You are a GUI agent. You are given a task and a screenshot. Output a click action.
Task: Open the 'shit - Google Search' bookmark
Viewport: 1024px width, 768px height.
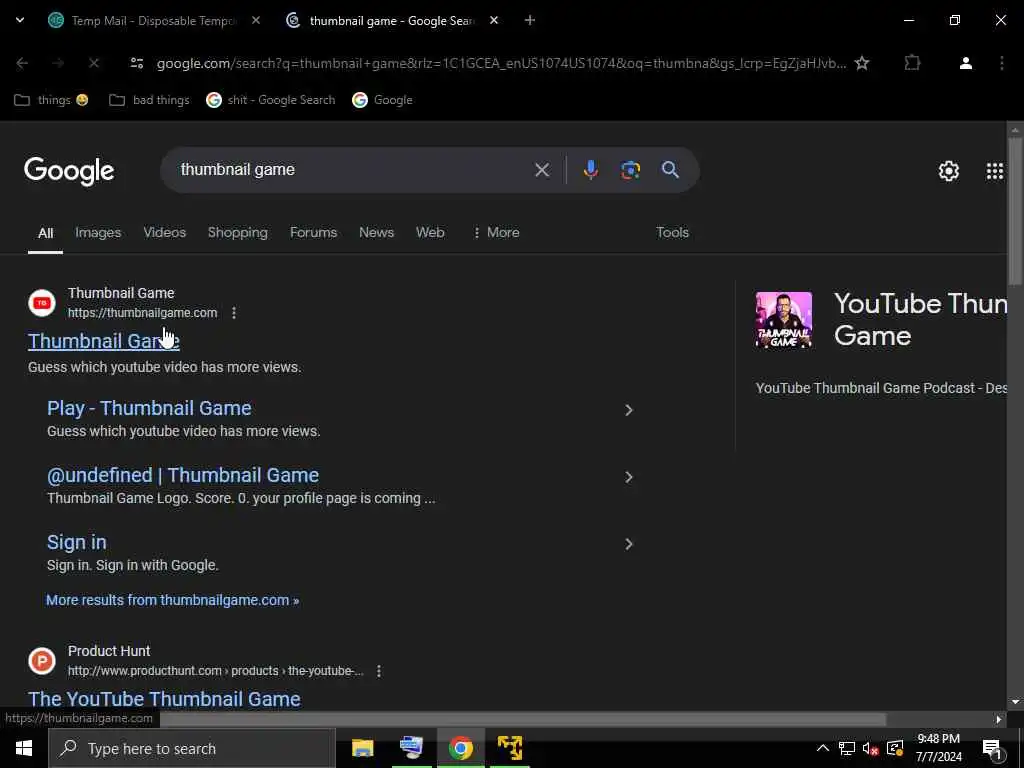[x=271, y=100]
